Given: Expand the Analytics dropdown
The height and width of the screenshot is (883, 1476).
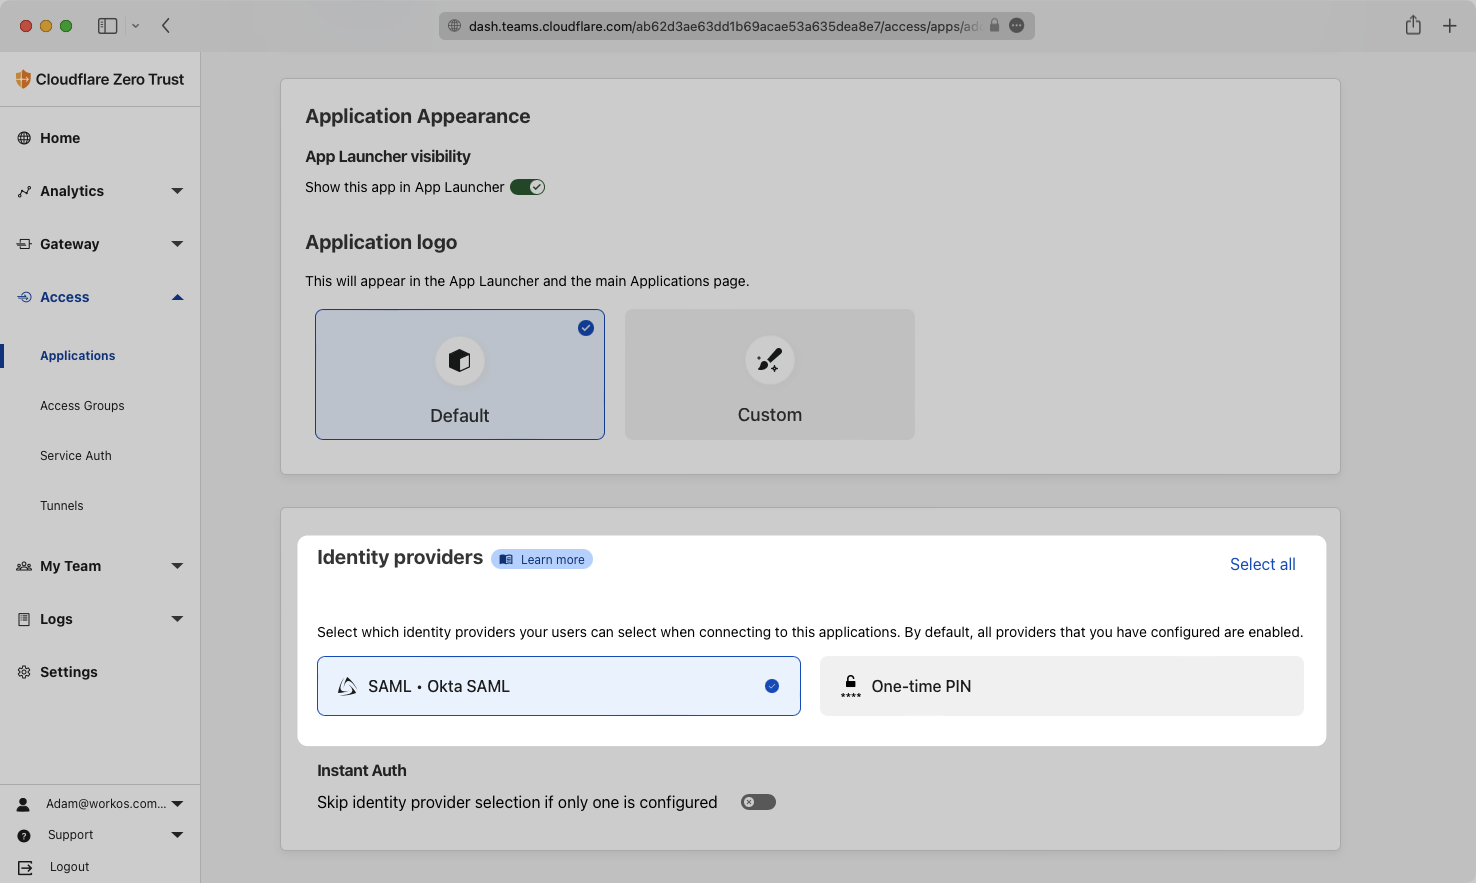Looking at the screenshot, I should (177, 191).
